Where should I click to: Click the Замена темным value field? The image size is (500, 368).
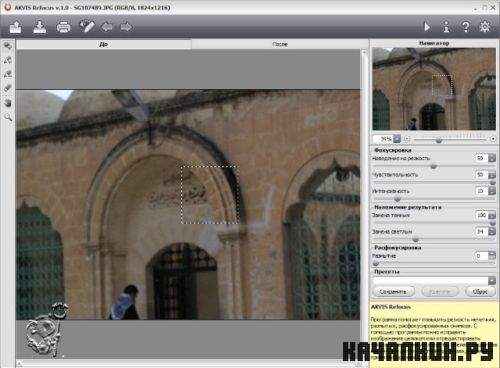(480, 215)
